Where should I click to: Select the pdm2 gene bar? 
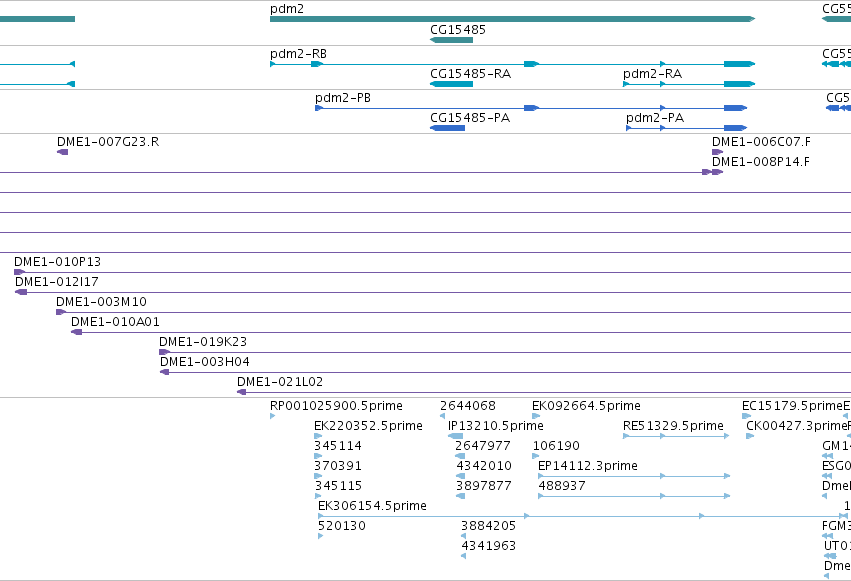click(x=512, y=19)
